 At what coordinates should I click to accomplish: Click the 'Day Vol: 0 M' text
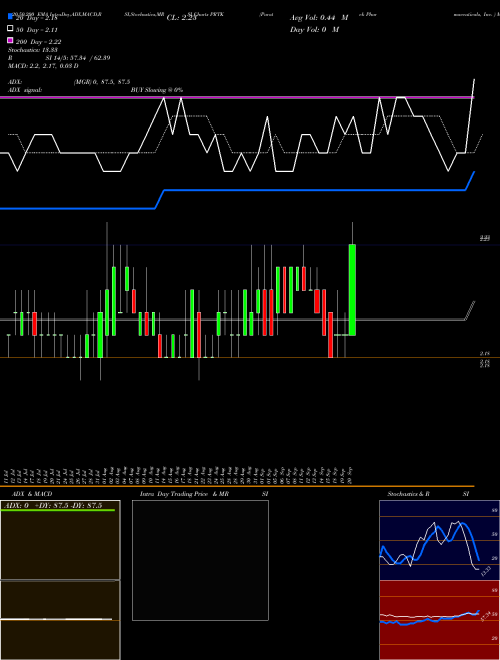[314, 29]
